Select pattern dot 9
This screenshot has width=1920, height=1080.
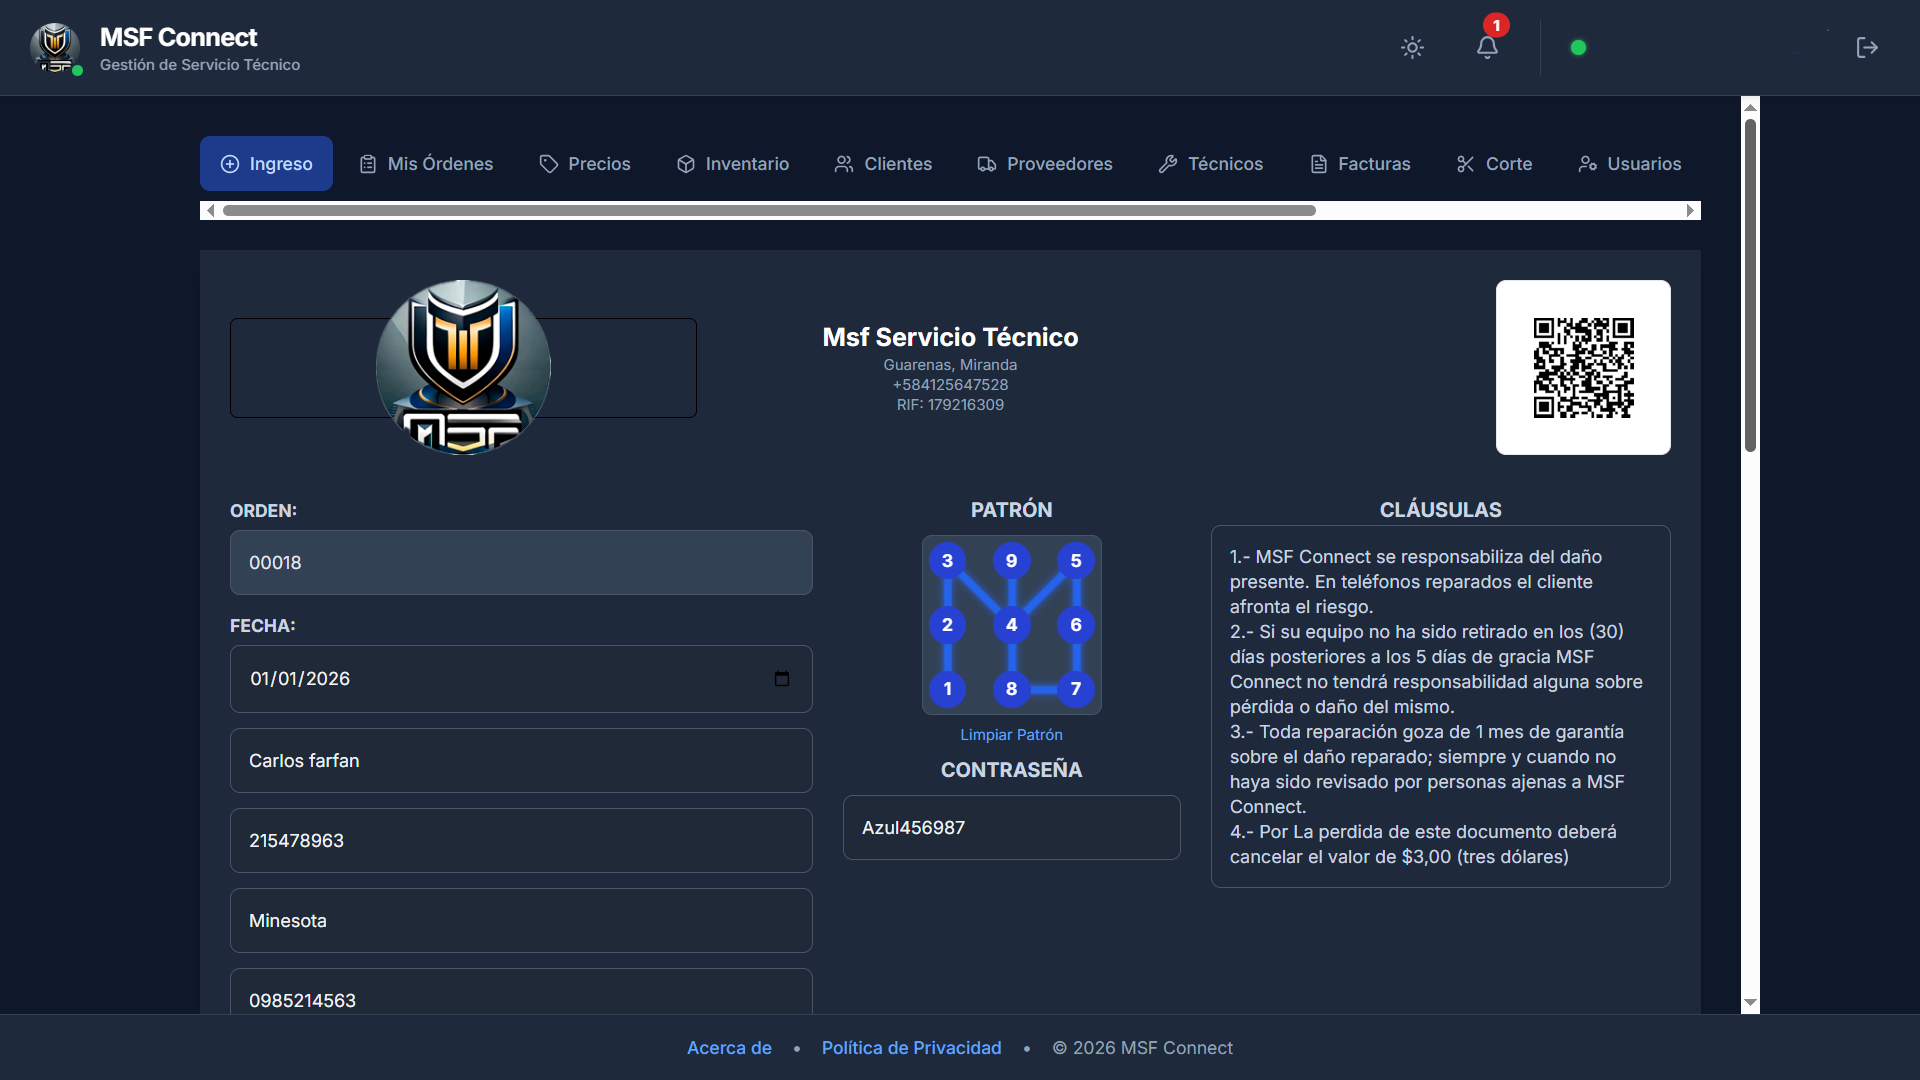click(1011, 561)
